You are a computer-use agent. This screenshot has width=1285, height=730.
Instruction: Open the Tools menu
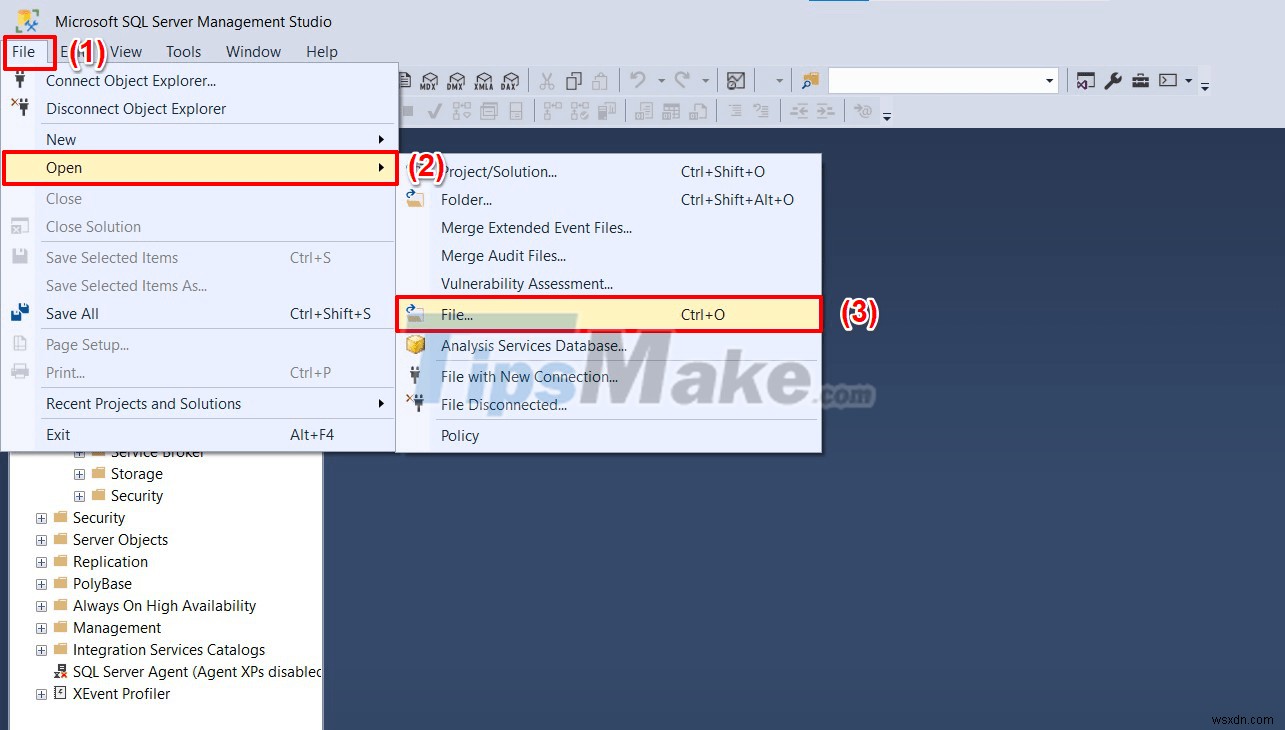(x=183, y=51)
